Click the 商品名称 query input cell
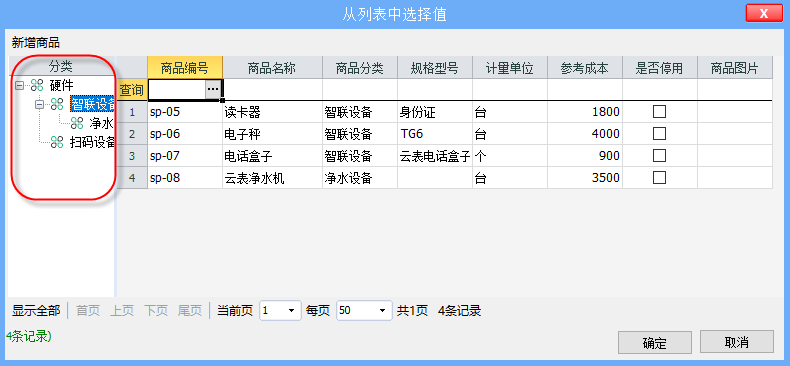 point(272,90)
